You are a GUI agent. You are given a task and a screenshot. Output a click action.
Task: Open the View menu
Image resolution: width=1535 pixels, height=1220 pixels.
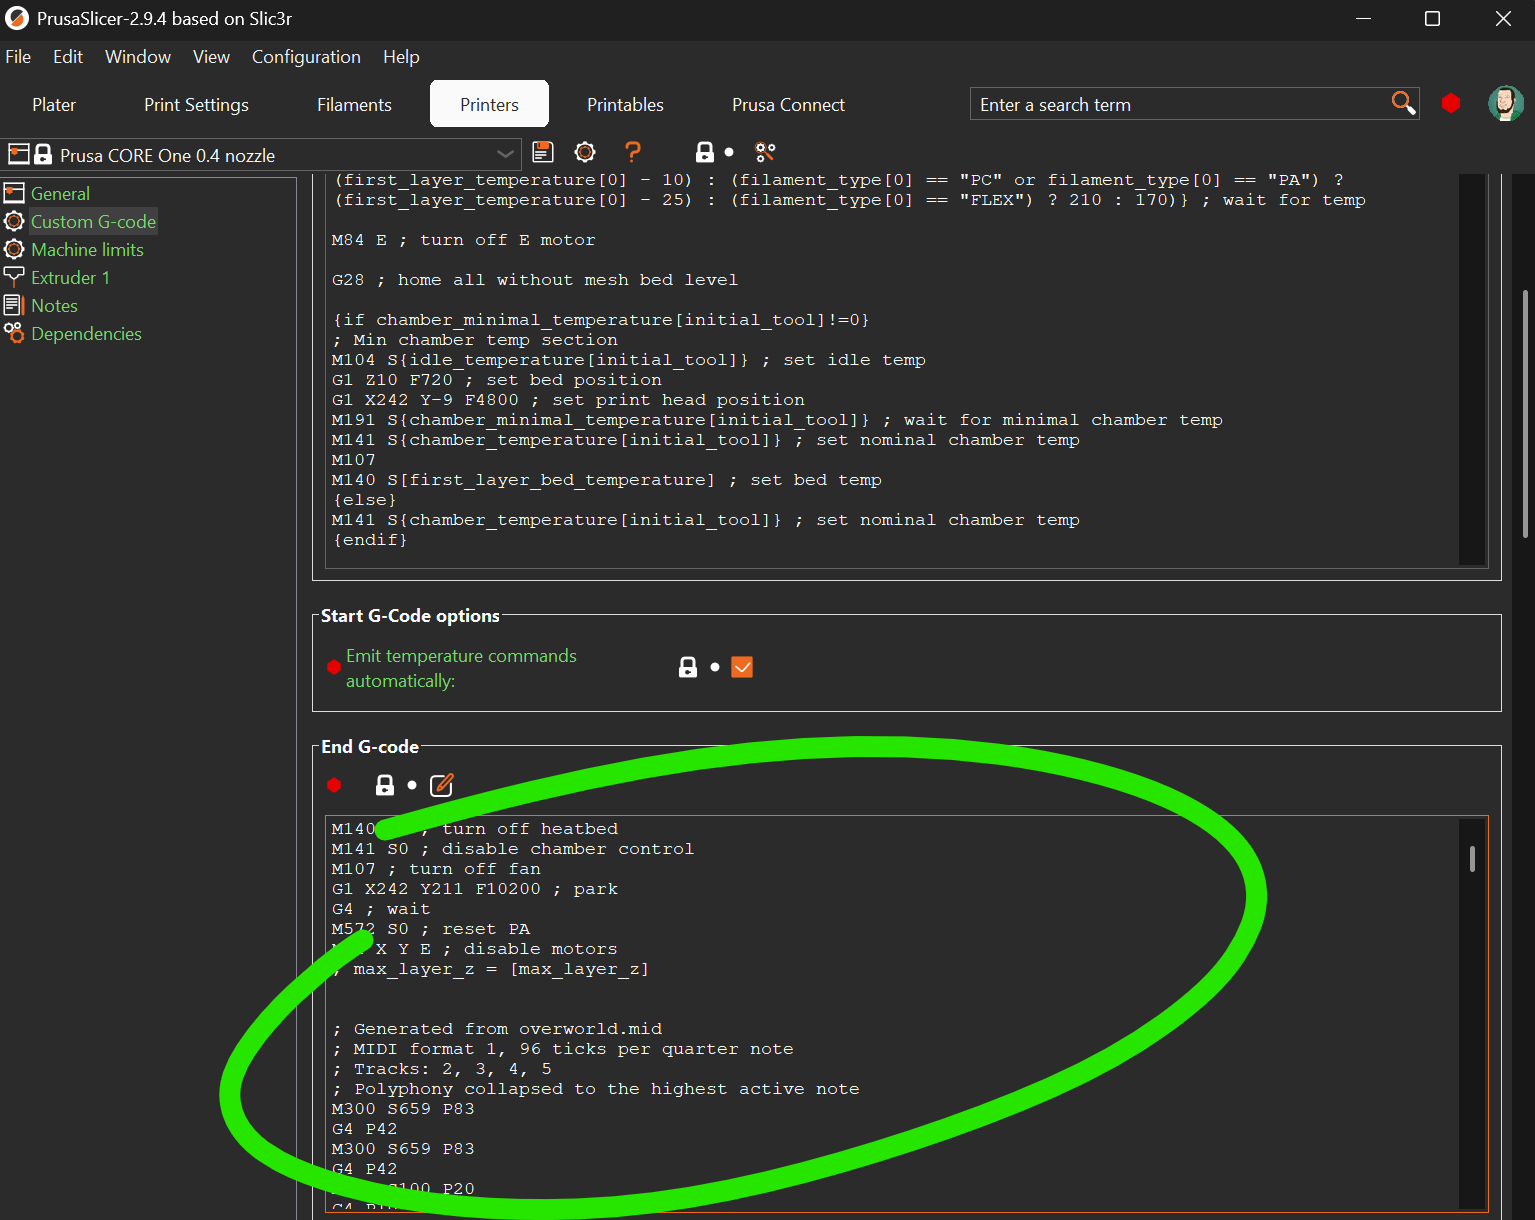[211, 57]
